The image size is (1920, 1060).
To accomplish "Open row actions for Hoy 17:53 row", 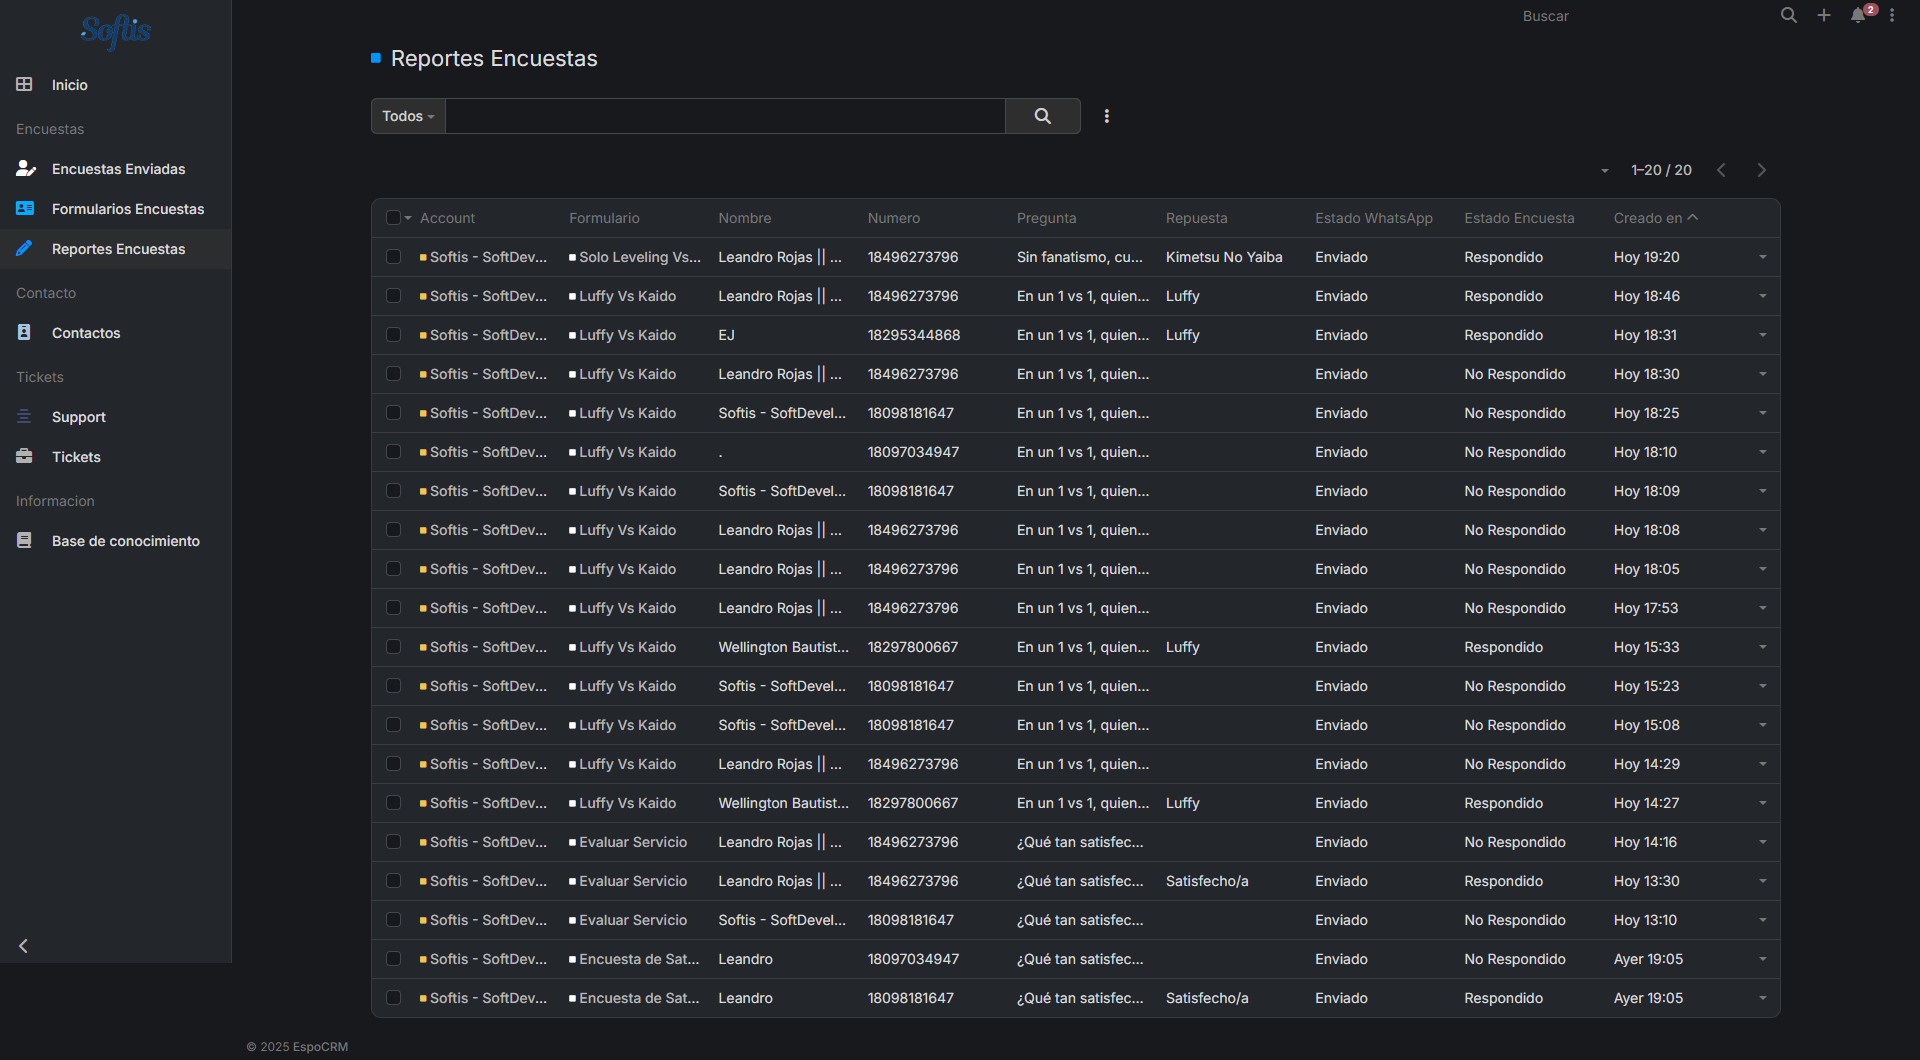I will 1762,608.
